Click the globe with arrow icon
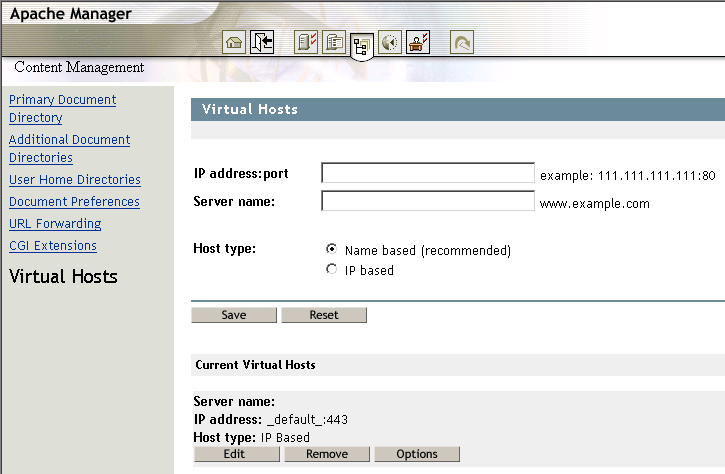 [390, 43]
